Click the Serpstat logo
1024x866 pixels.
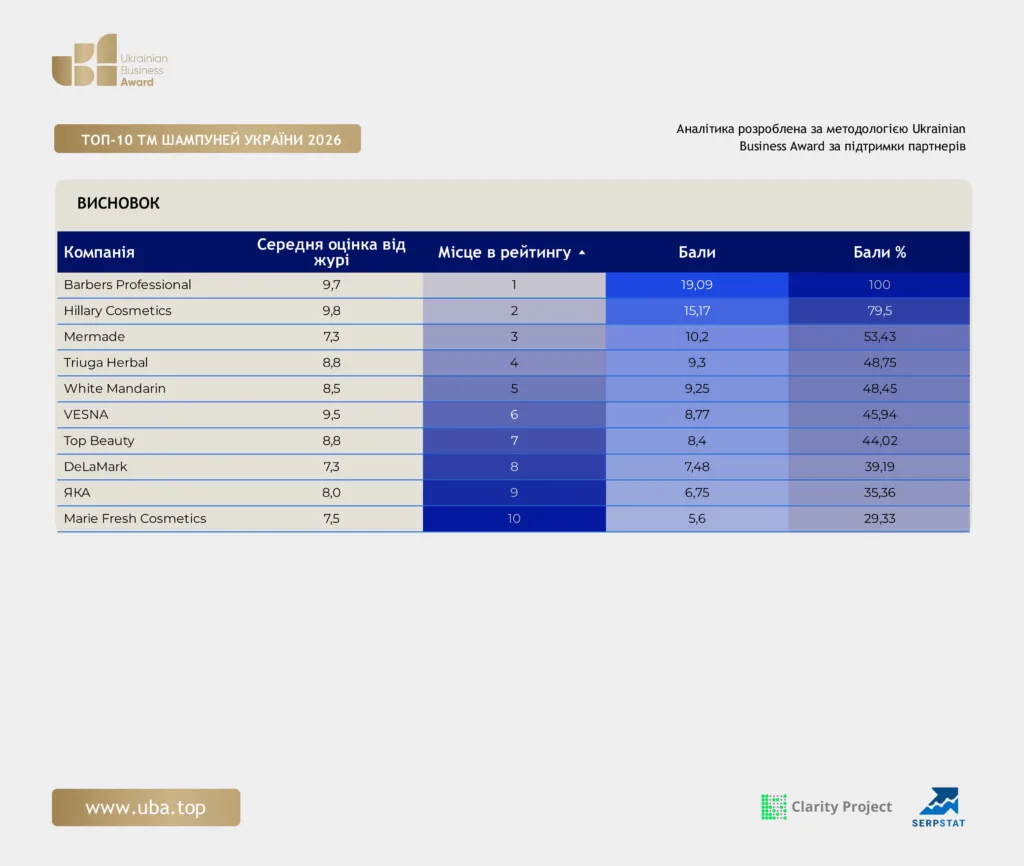(x=938, y=807)
